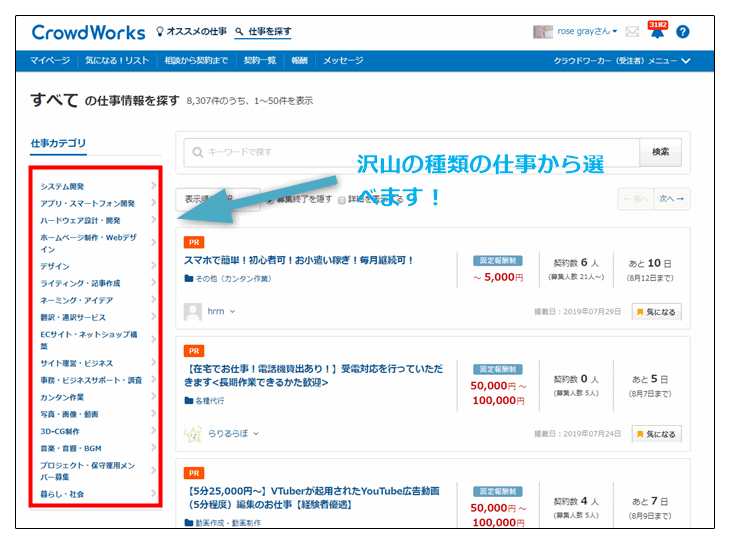The width and height of the screenshot is (730, 544).
Task: Click the disabled 前へ previous page button
Action: (x=636, y=199)
